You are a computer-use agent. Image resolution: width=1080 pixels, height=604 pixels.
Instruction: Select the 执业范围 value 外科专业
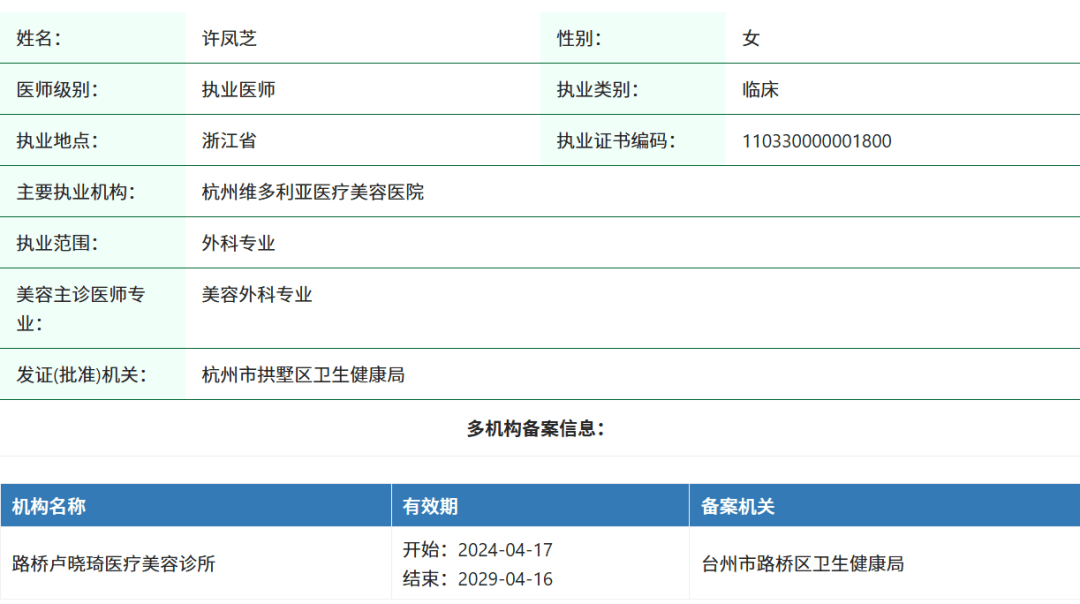[238, 243]
